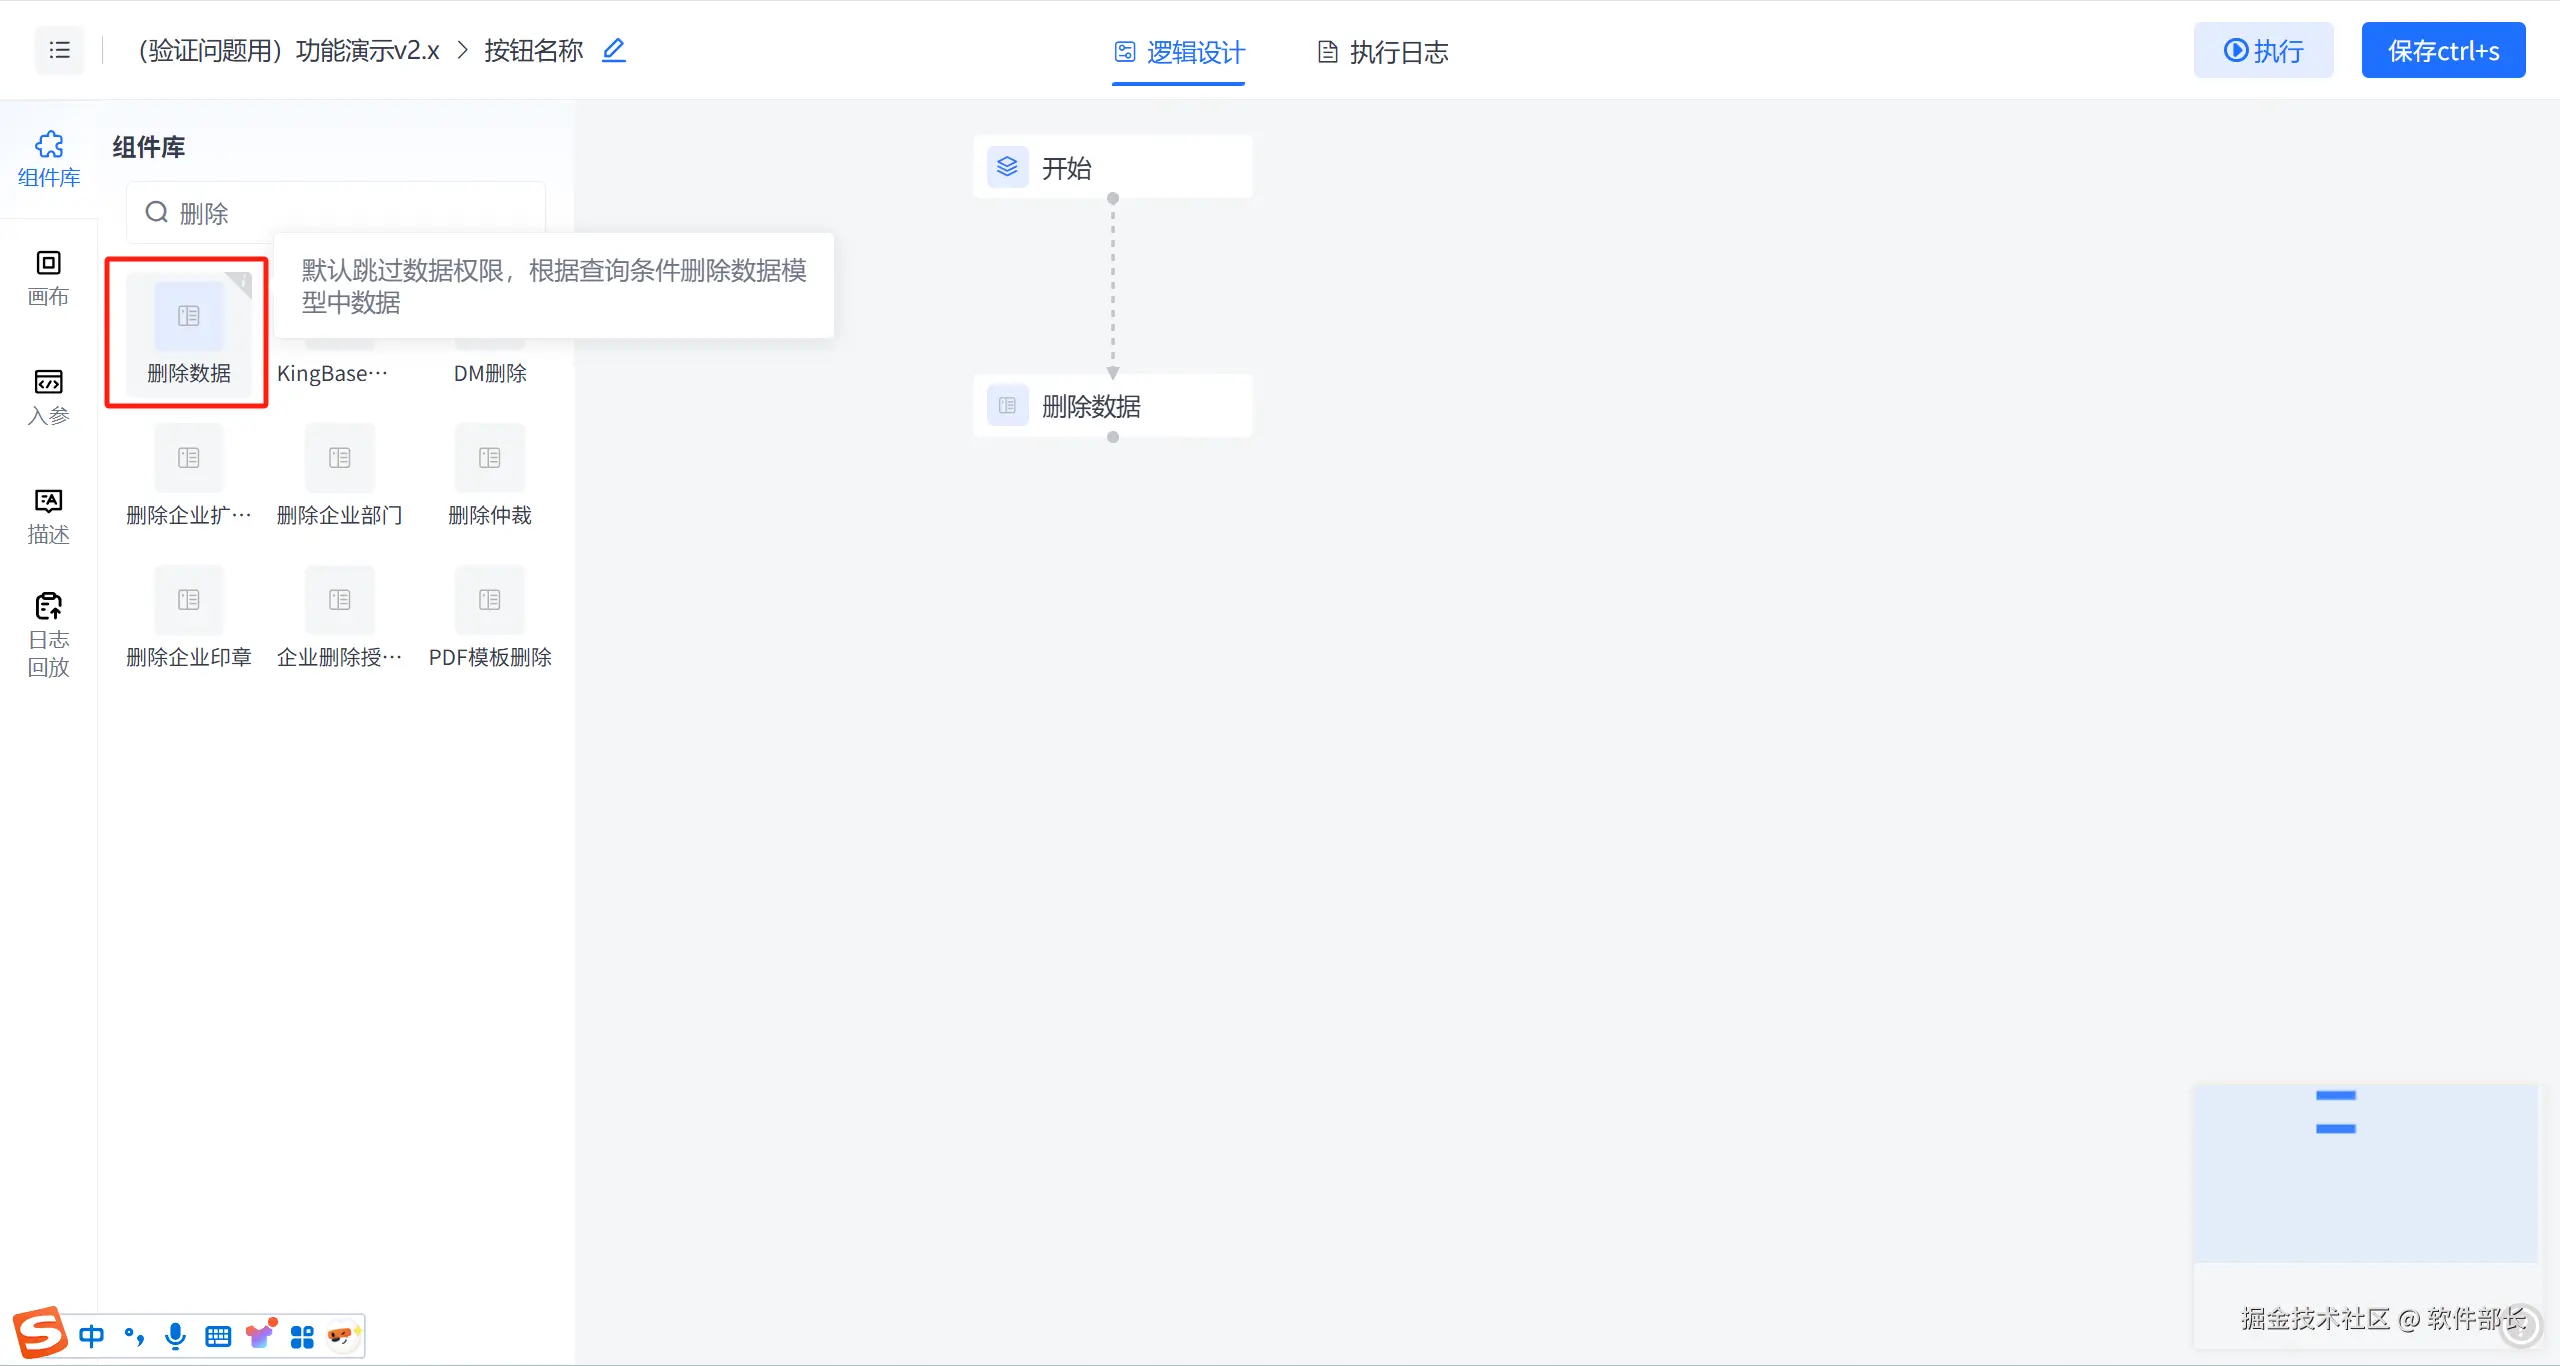Click the minimap overview thumbnail
This screenshot has height=1366, width=2560.
(x=2365, y=1173)
